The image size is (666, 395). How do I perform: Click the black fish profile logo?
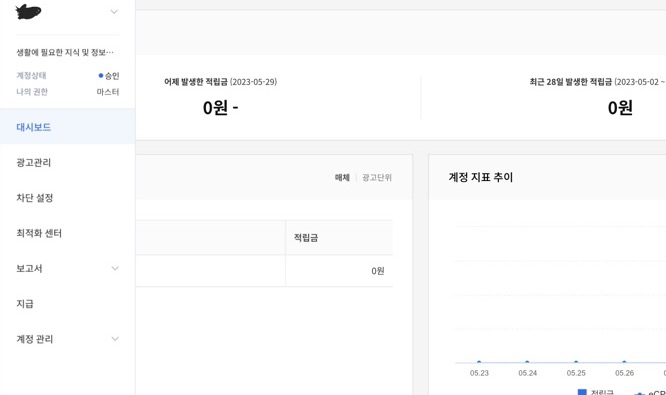[28, 11]
